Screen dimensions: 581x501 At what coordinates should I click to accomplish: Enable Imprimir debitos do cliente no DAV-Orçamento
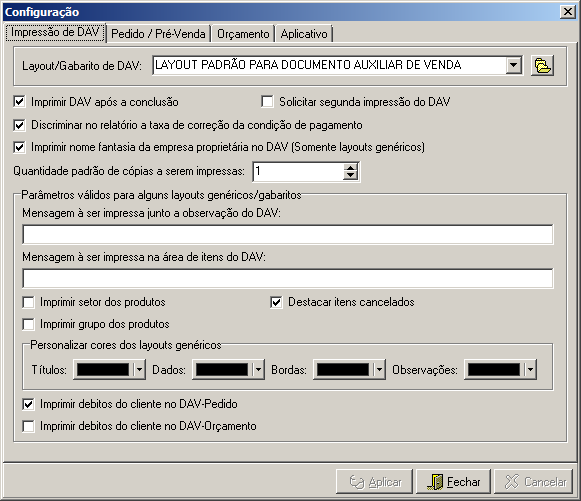point(28,426)
